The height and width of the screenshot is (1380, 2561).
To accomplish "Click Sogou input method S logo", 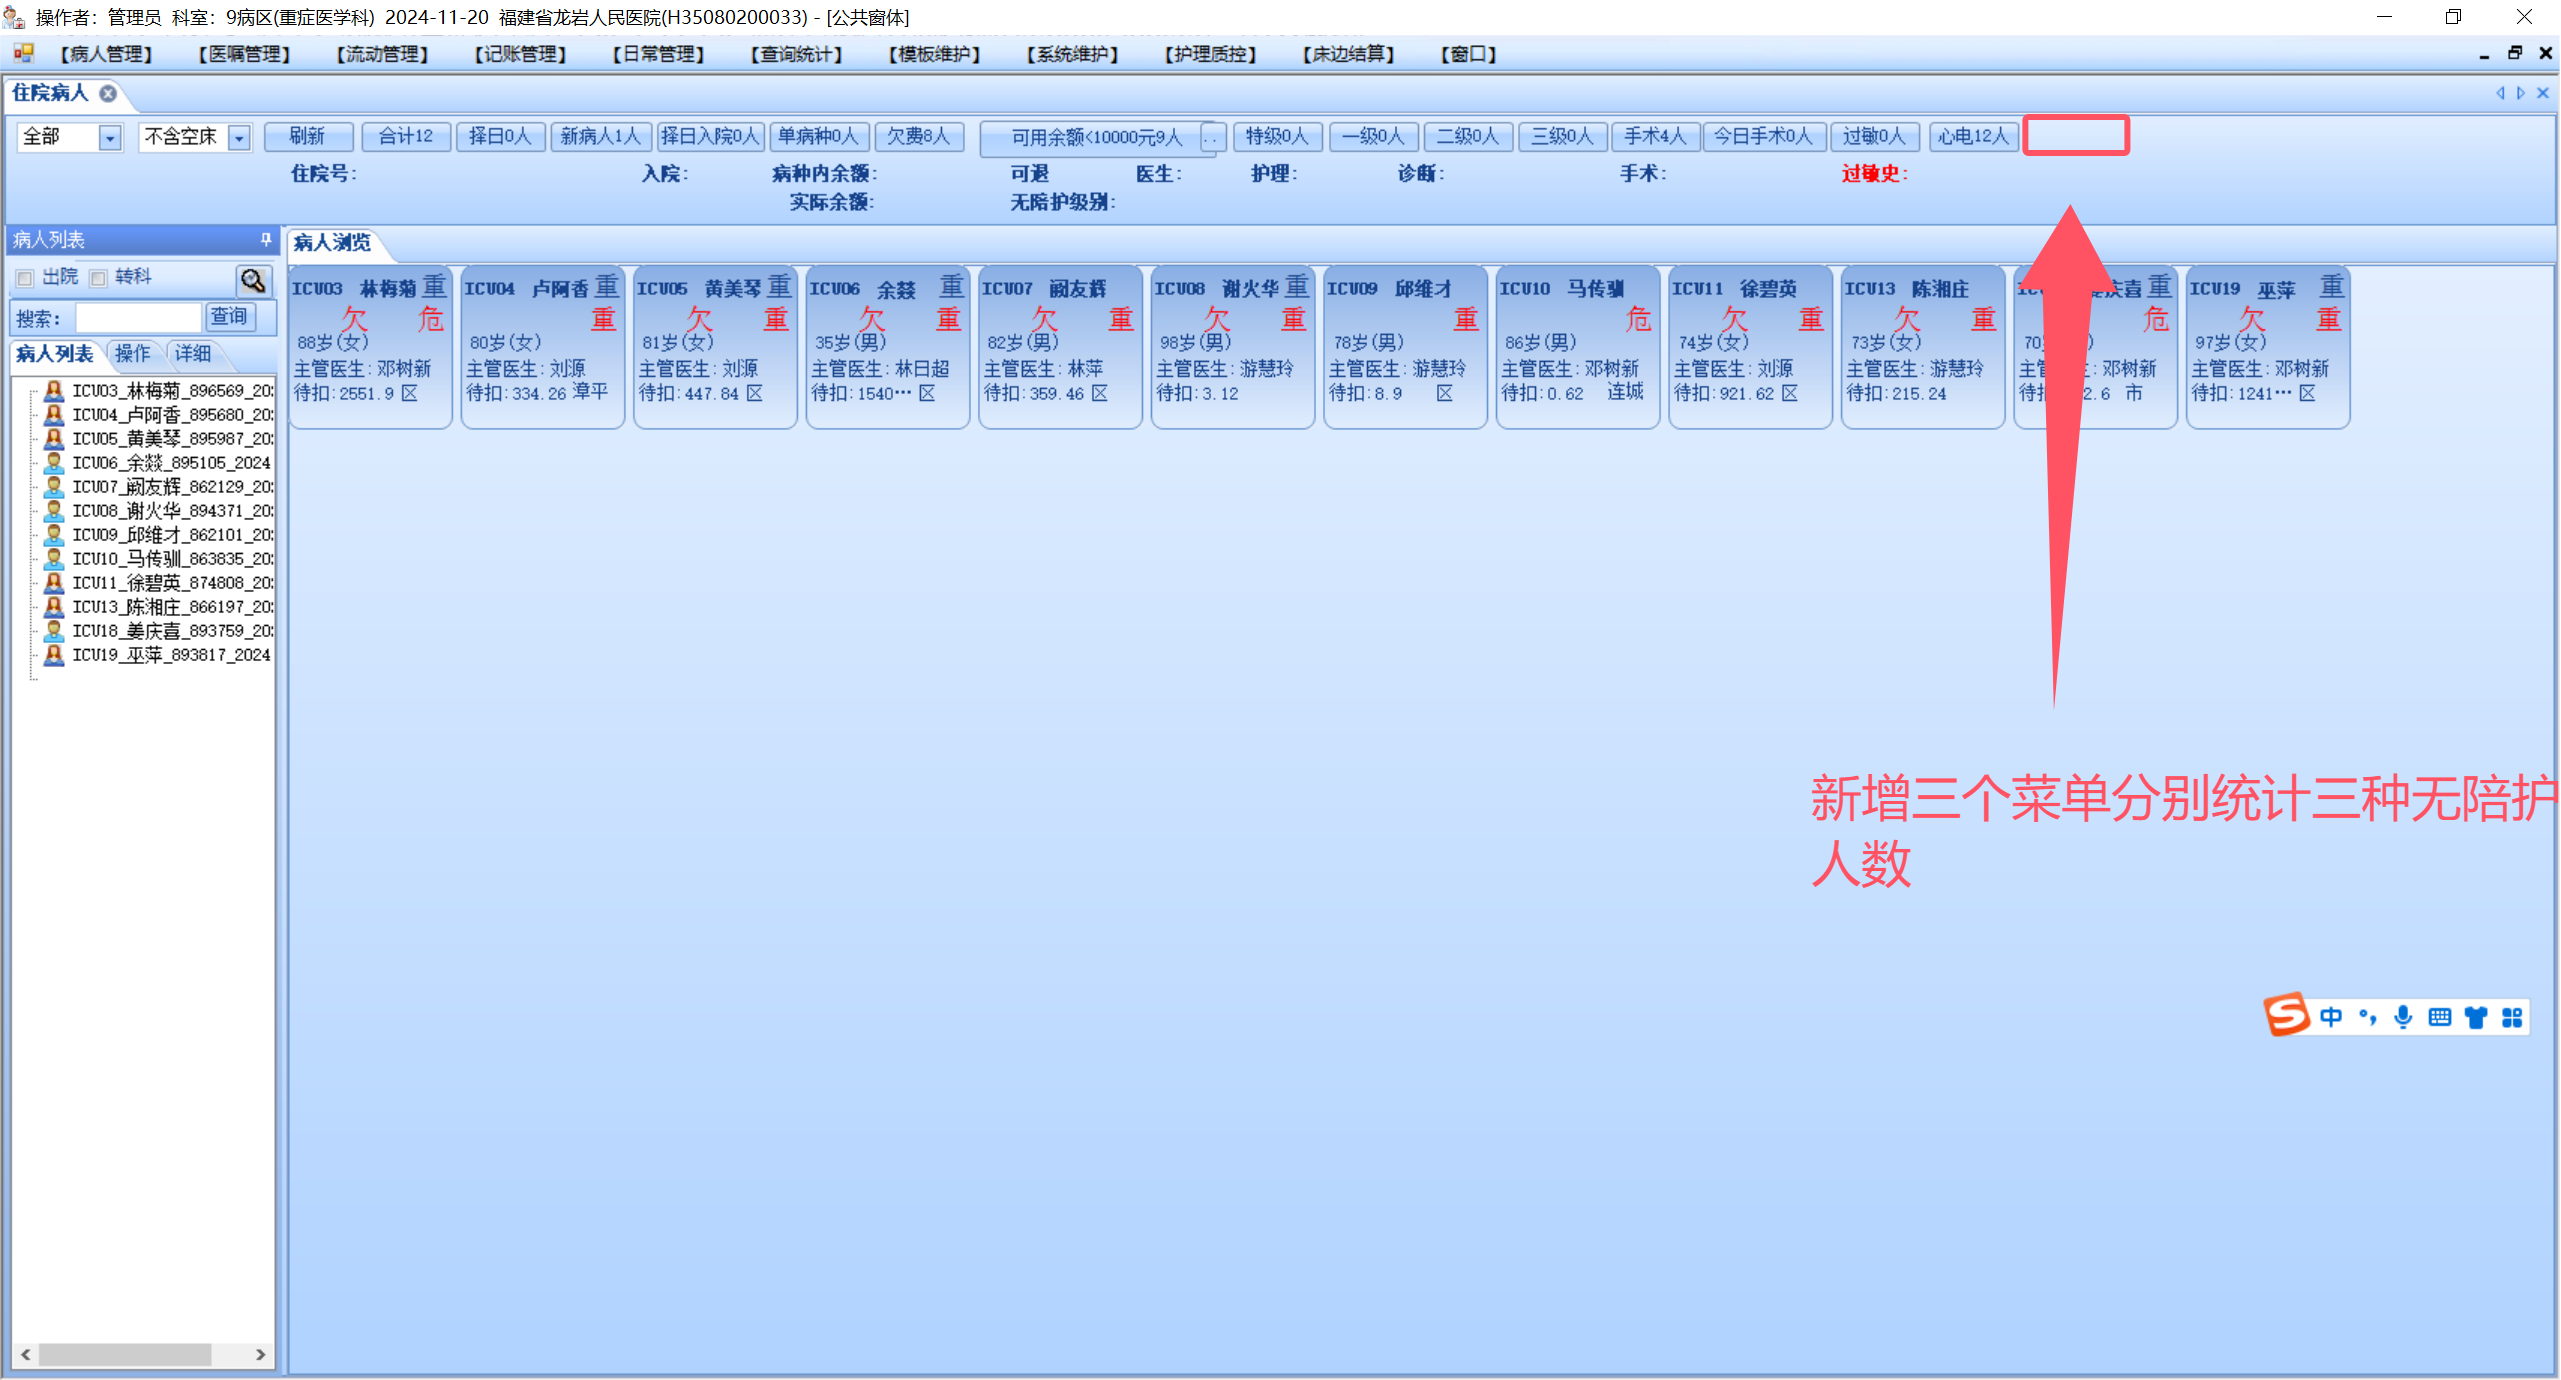I will 2286,1016.
